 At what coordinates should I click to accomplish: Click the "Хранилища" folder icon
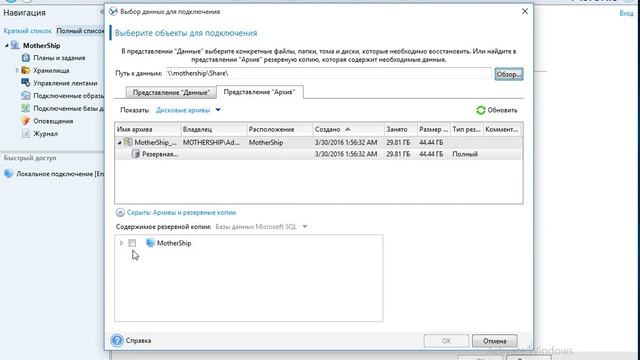tap(26, 70)
